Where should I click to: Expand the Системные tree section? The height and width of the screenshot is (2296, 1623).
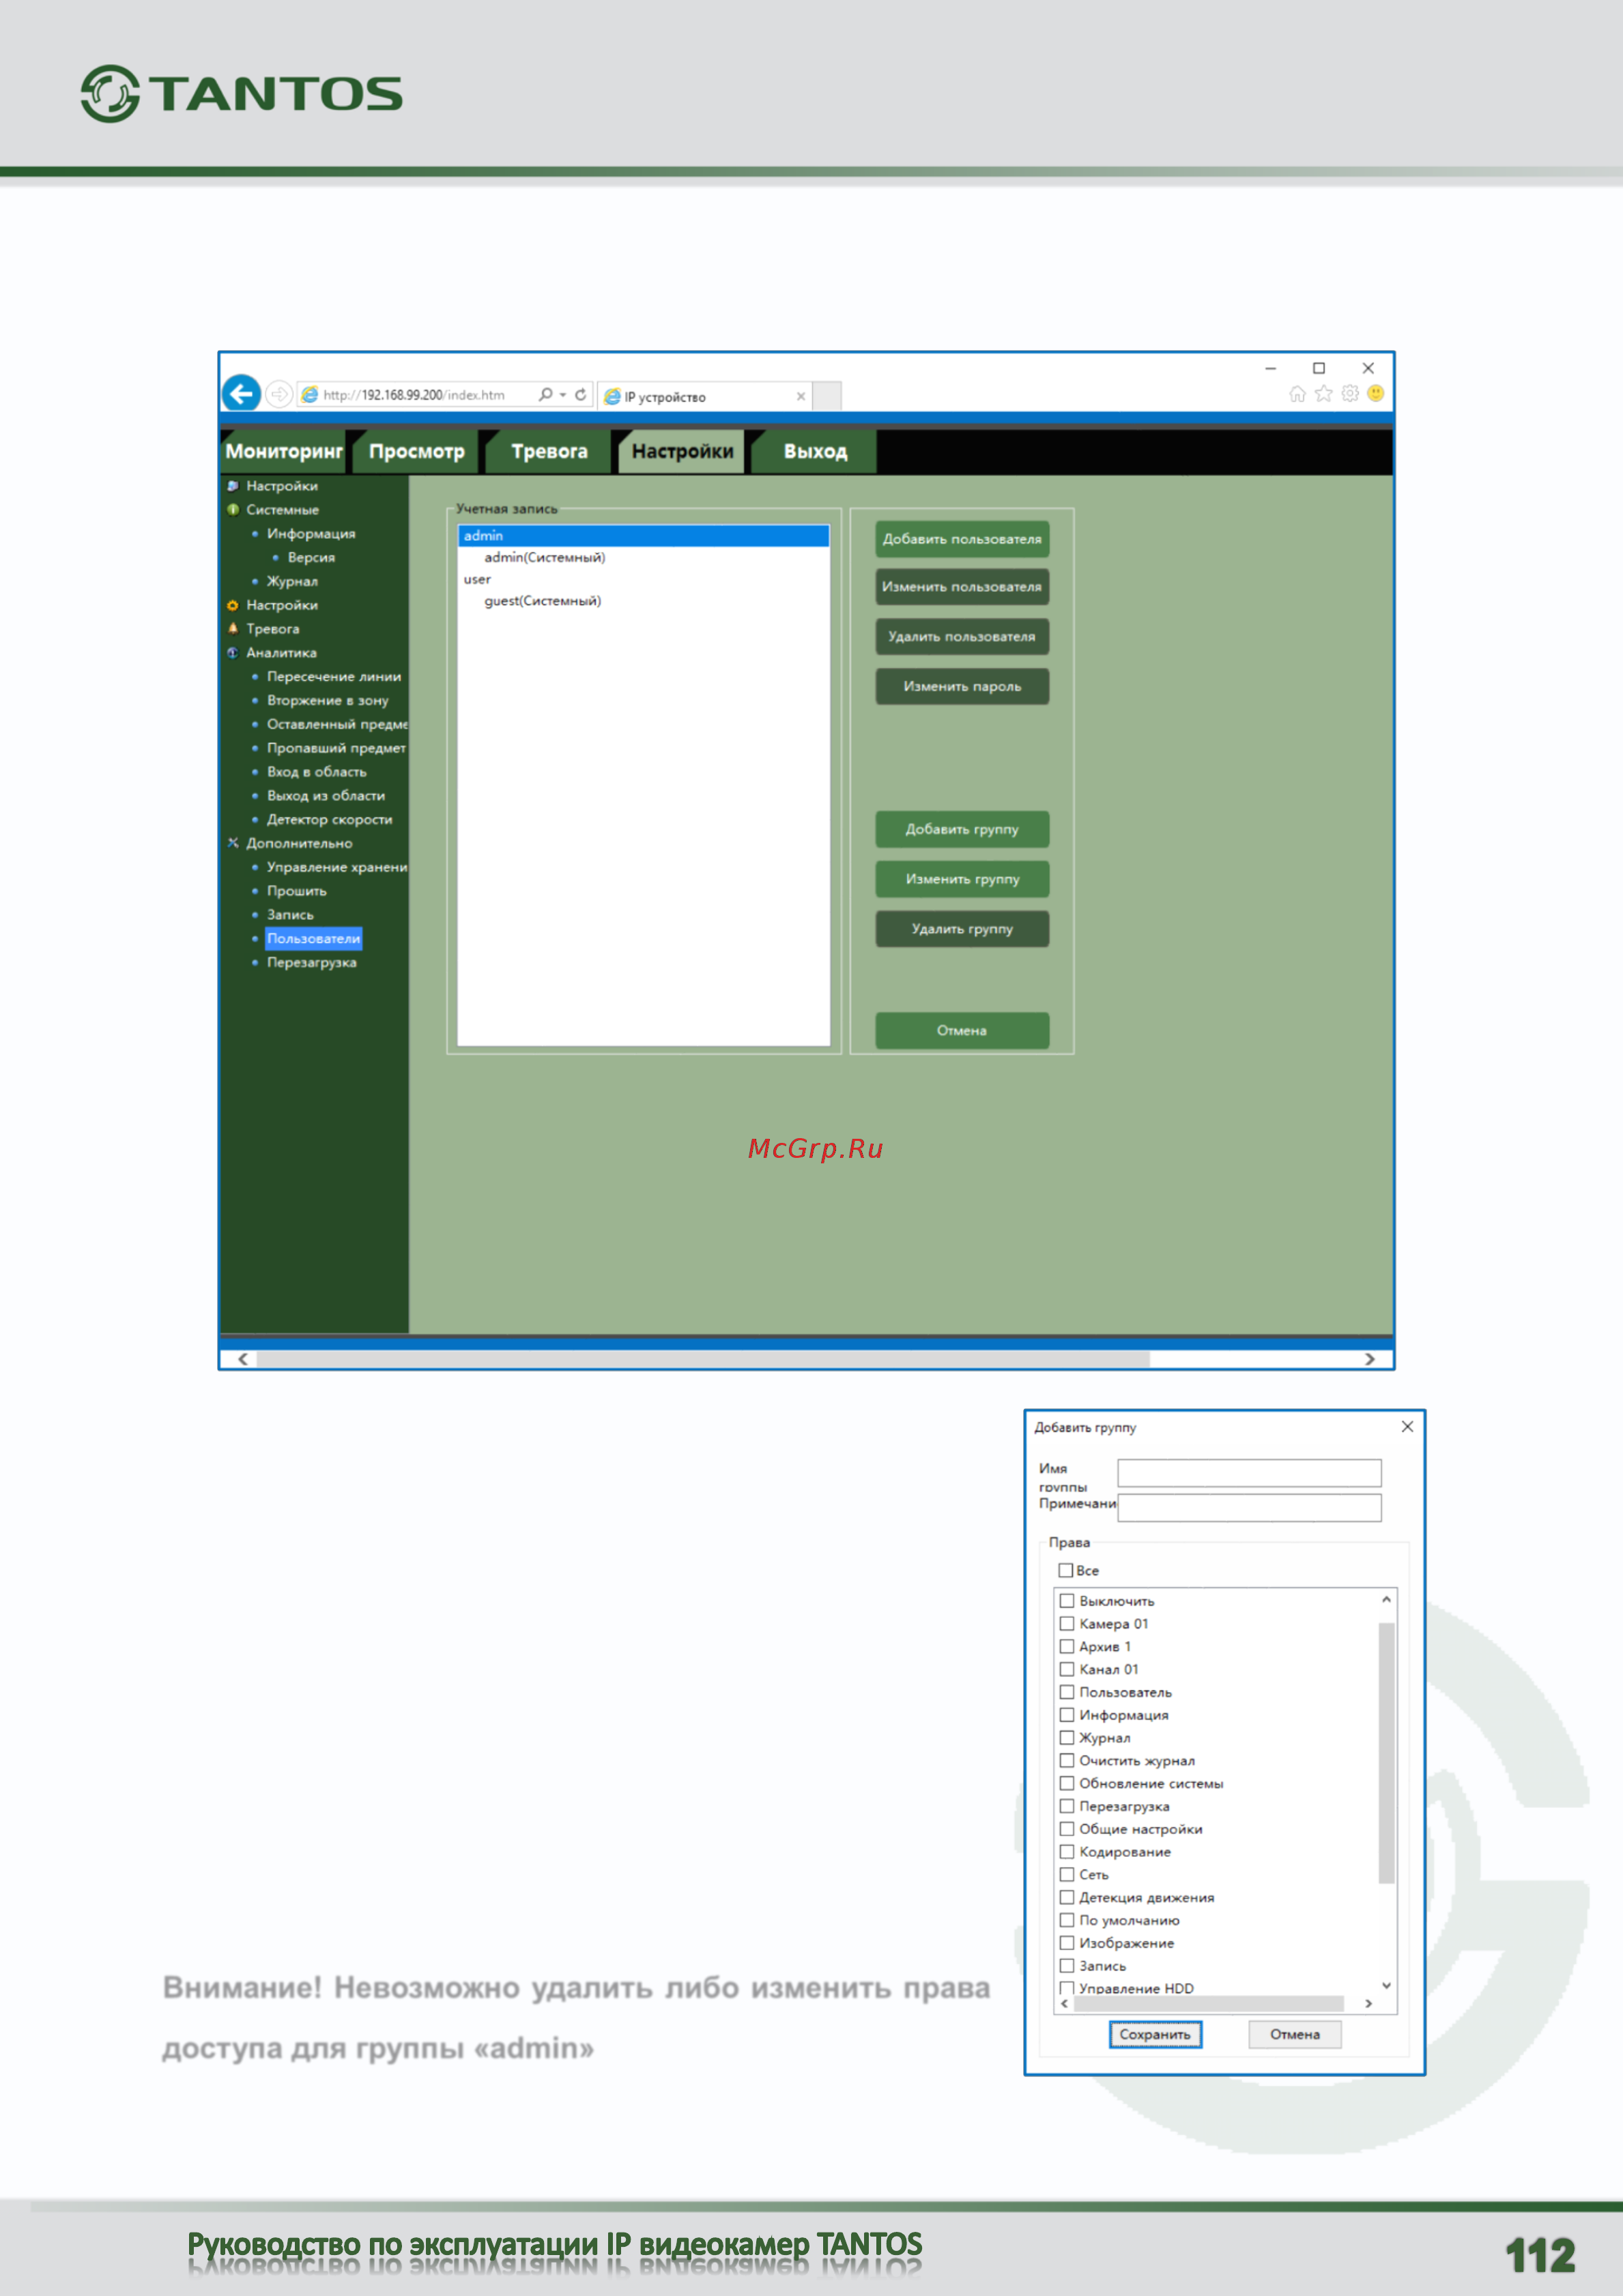point(282,510)
